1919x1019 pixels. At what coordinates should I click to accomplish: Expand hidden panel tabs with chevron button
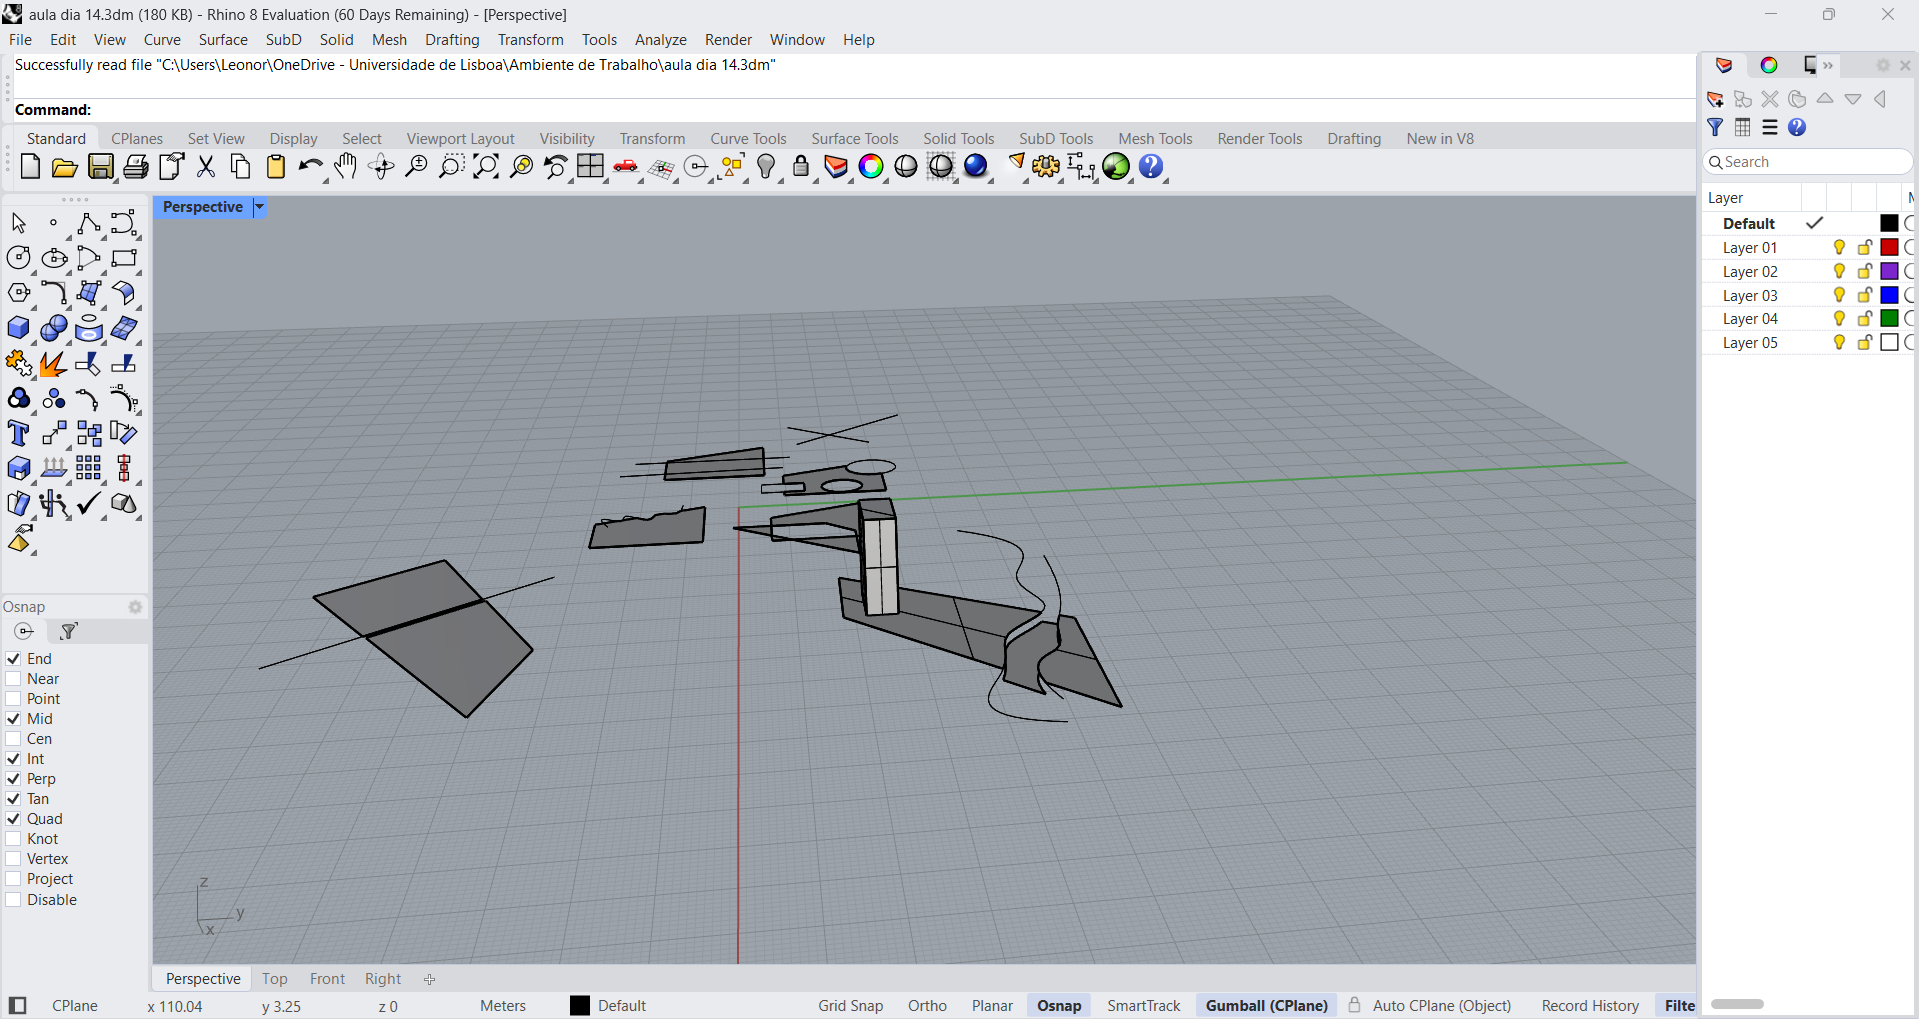point(1828,66)
